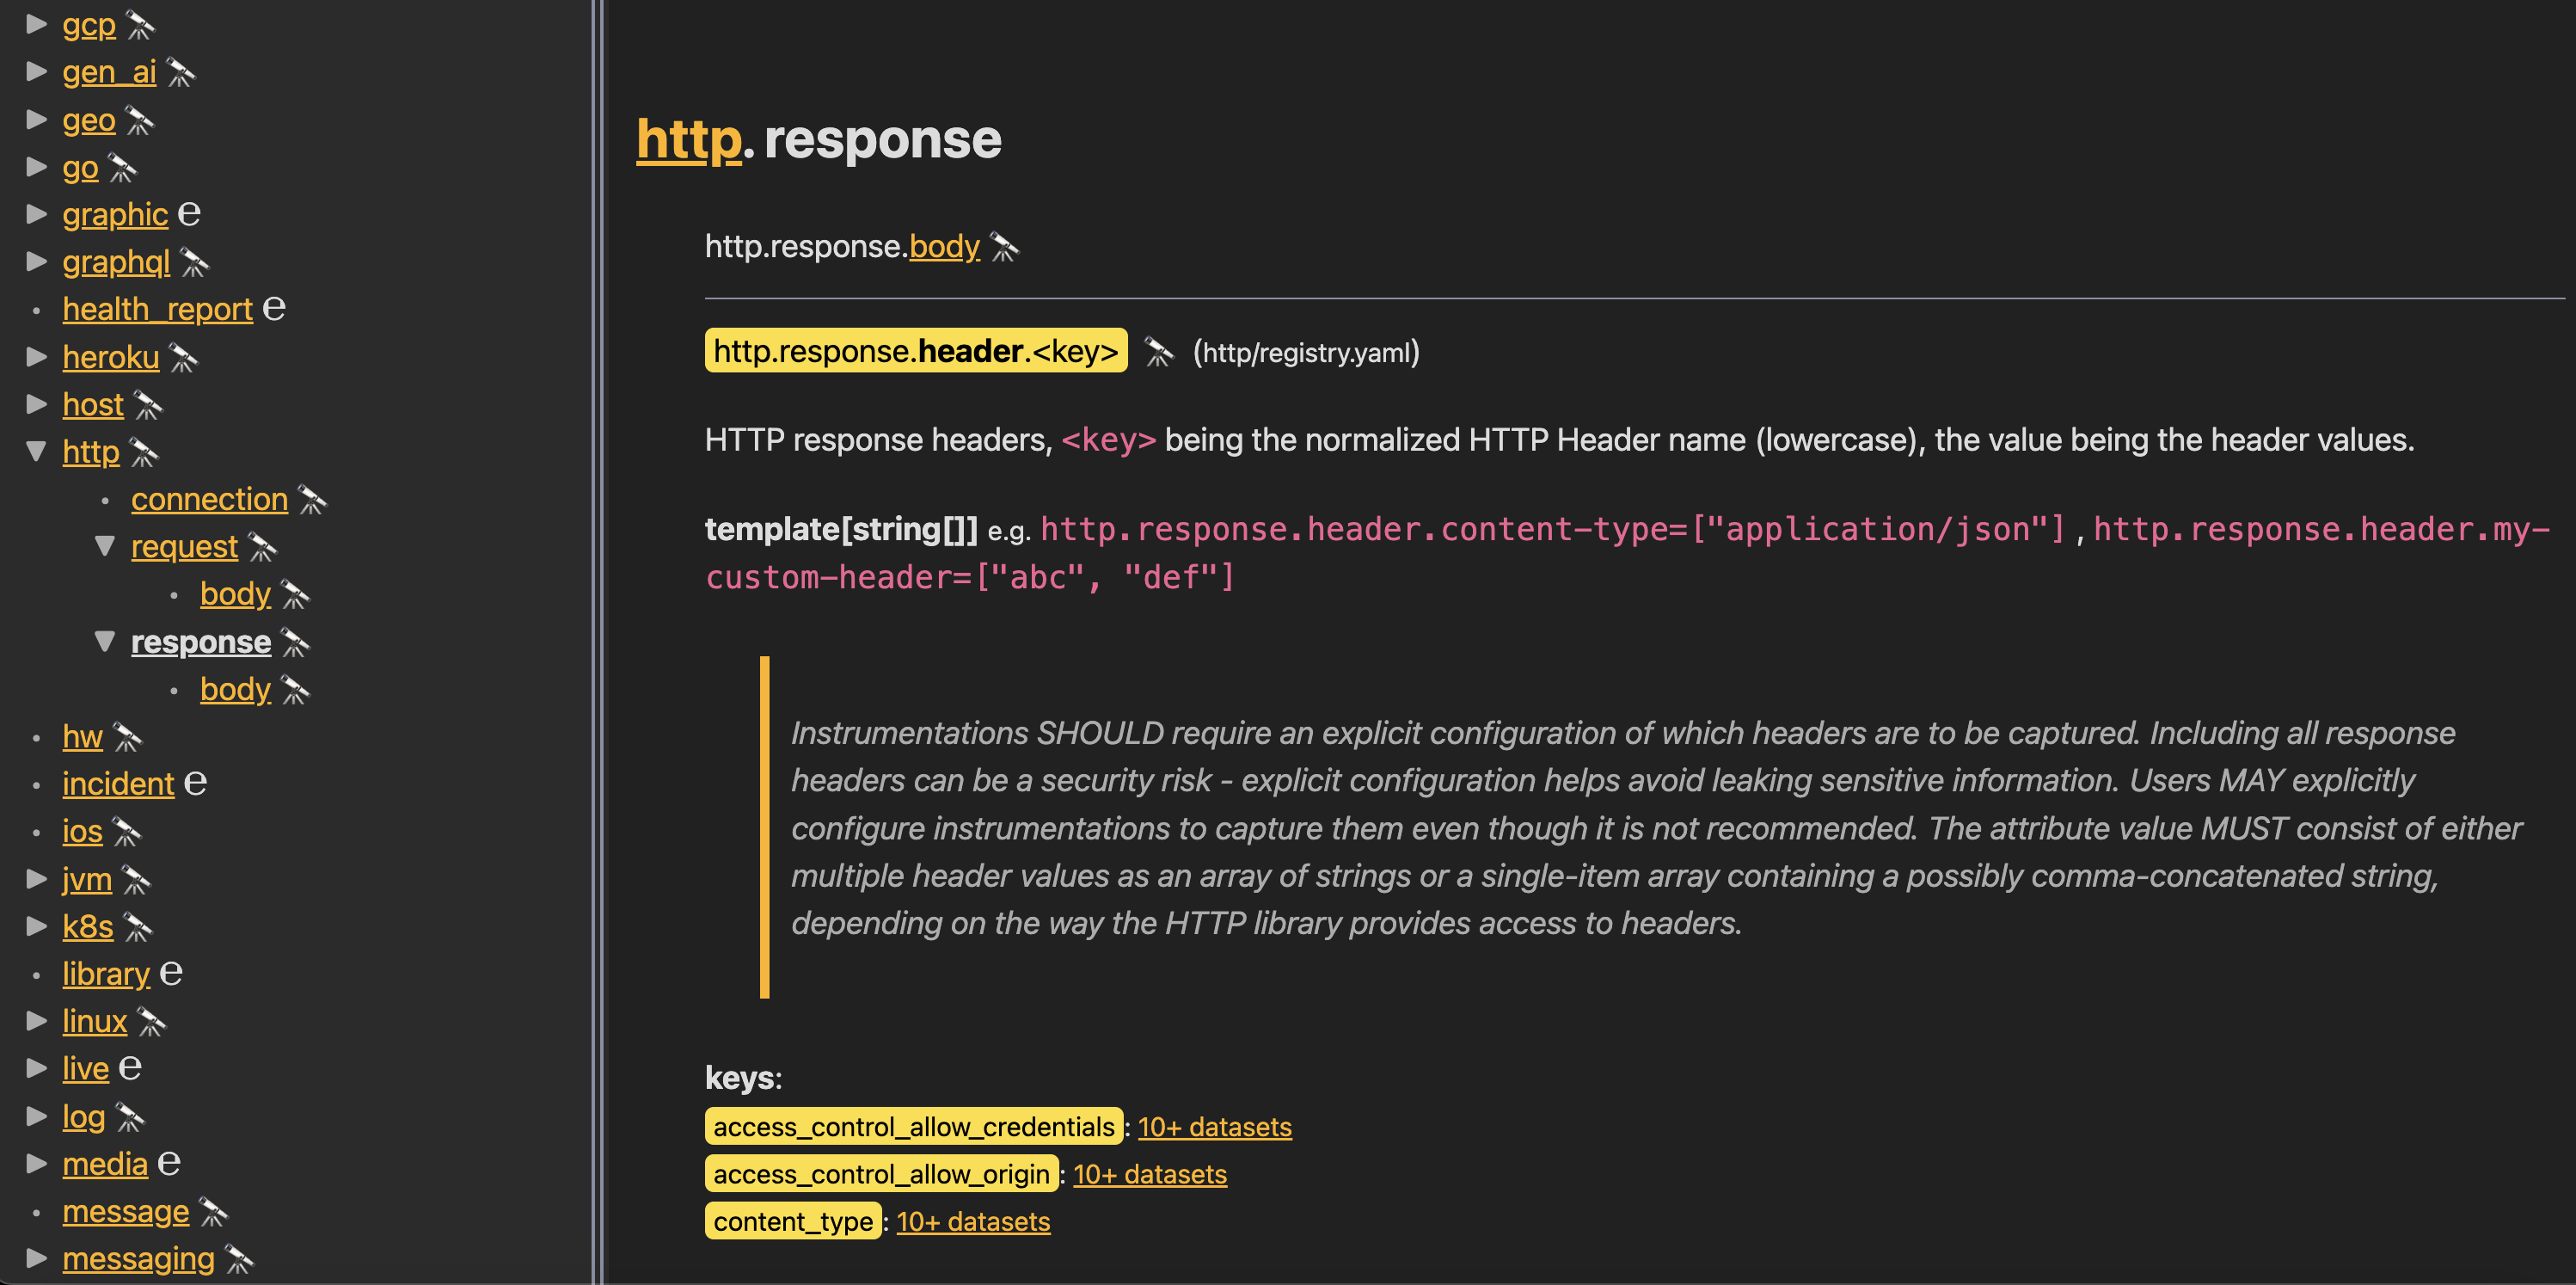Click the vertical divider between sidebar and content
The image size is (2576, 1285).
[597, 642]
